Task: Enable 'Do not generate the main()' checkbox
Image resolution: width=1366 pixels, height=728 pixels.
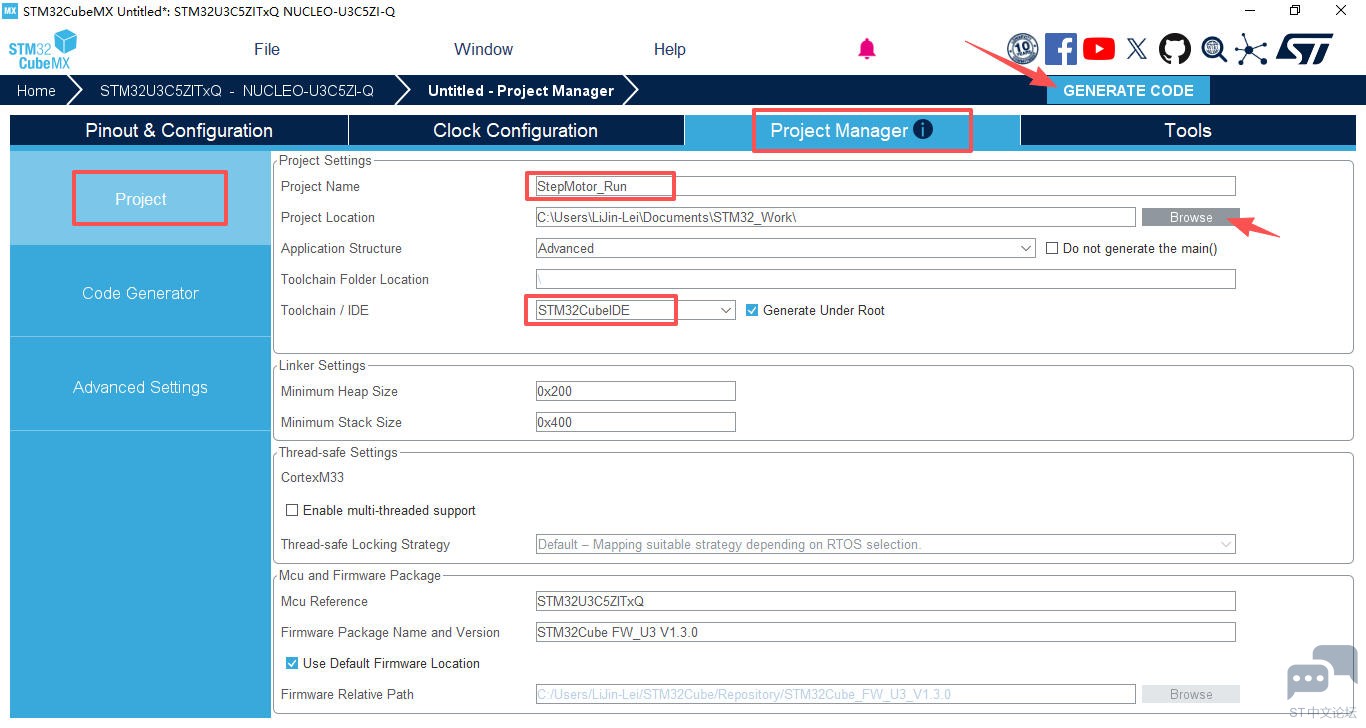Action: pyautogui.click(x=1052, y=248)
